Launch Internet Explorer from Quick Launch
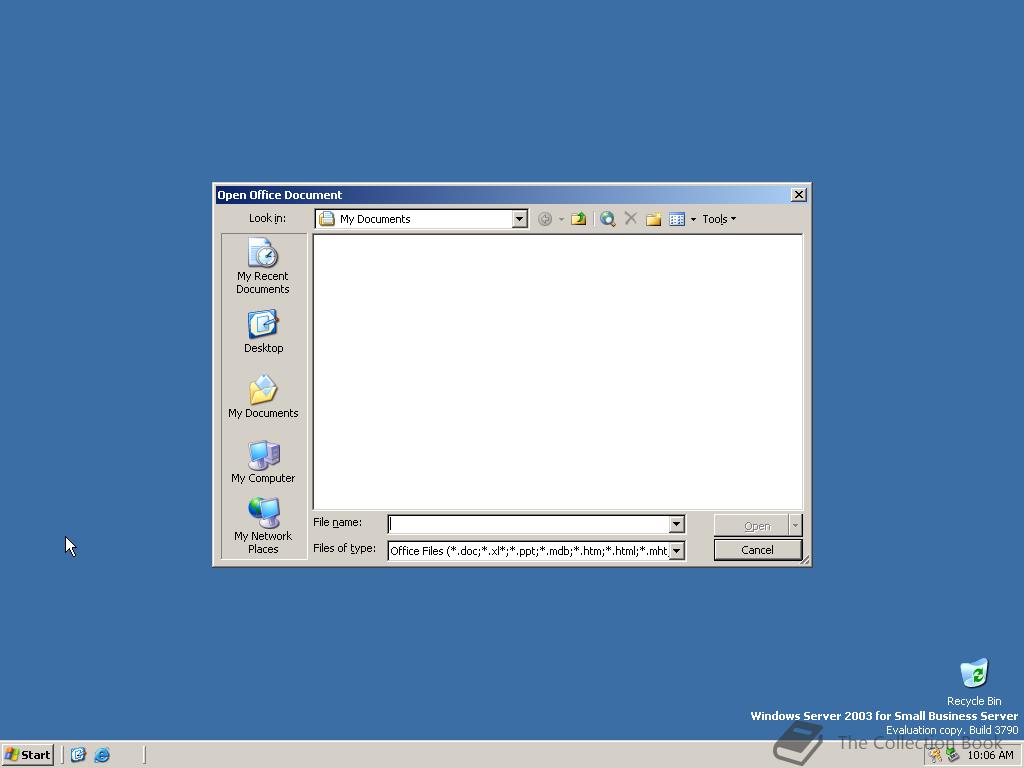Image resolution: width=1024 pixels, height=768 pixels. [102, 755]
